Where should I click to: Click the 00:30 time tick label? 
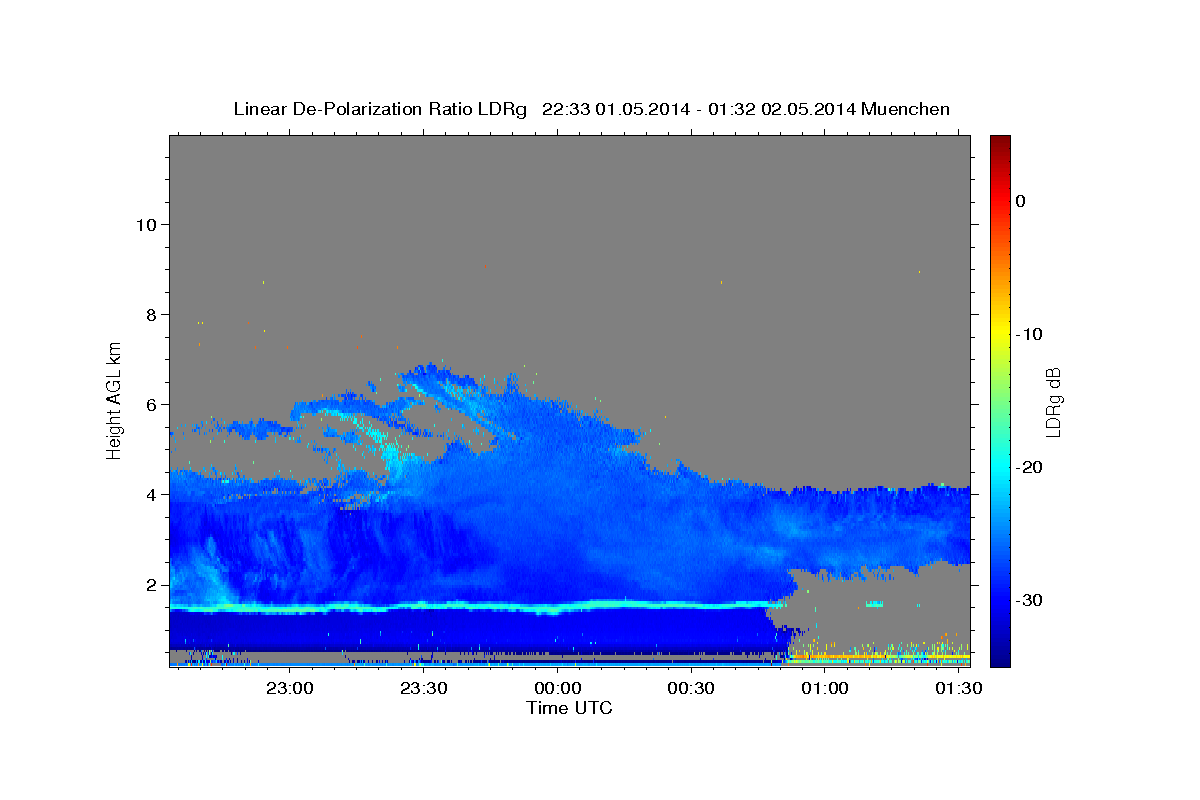pyautogui.click(x=692, y=689)
